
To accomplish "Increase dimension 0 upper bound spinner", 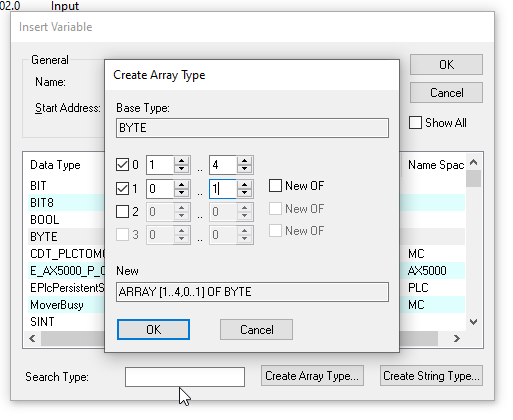I will pyautogui.click(x=245, y=160).
